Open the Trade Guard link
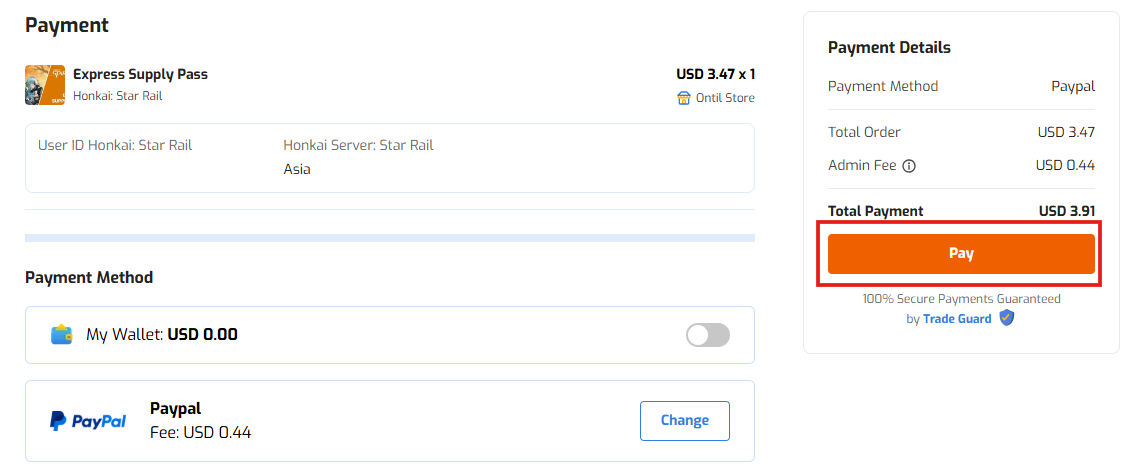 957,319
